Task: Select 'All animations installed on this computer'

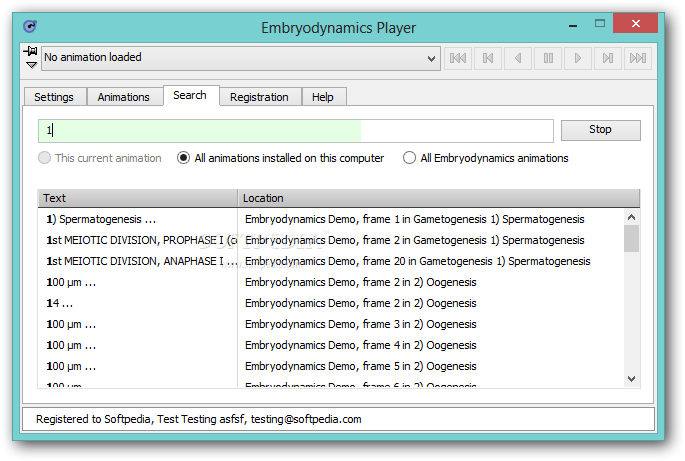Action: point(280,158)
